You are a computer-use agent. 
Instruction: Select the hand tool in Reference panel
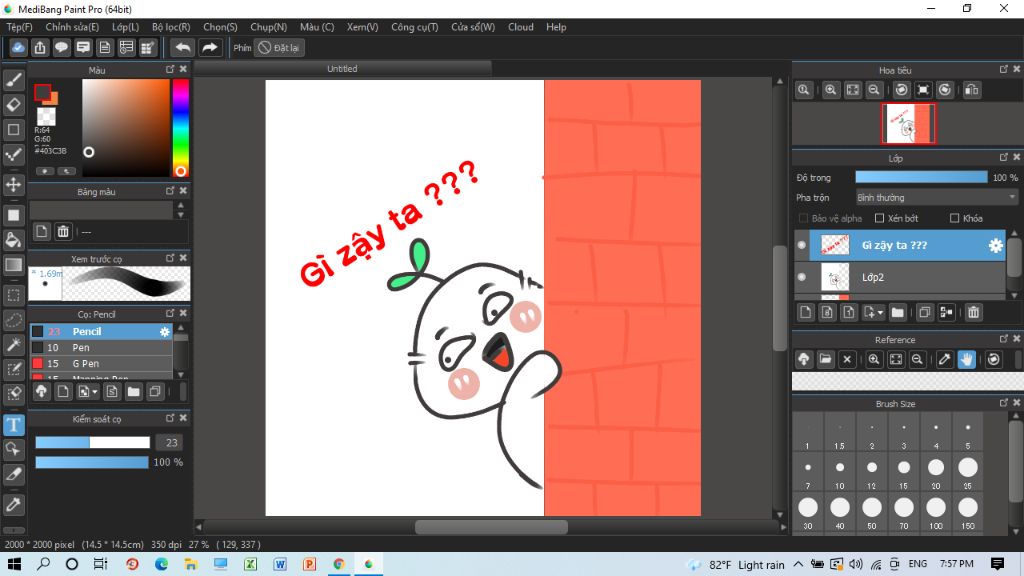(967, 359)
